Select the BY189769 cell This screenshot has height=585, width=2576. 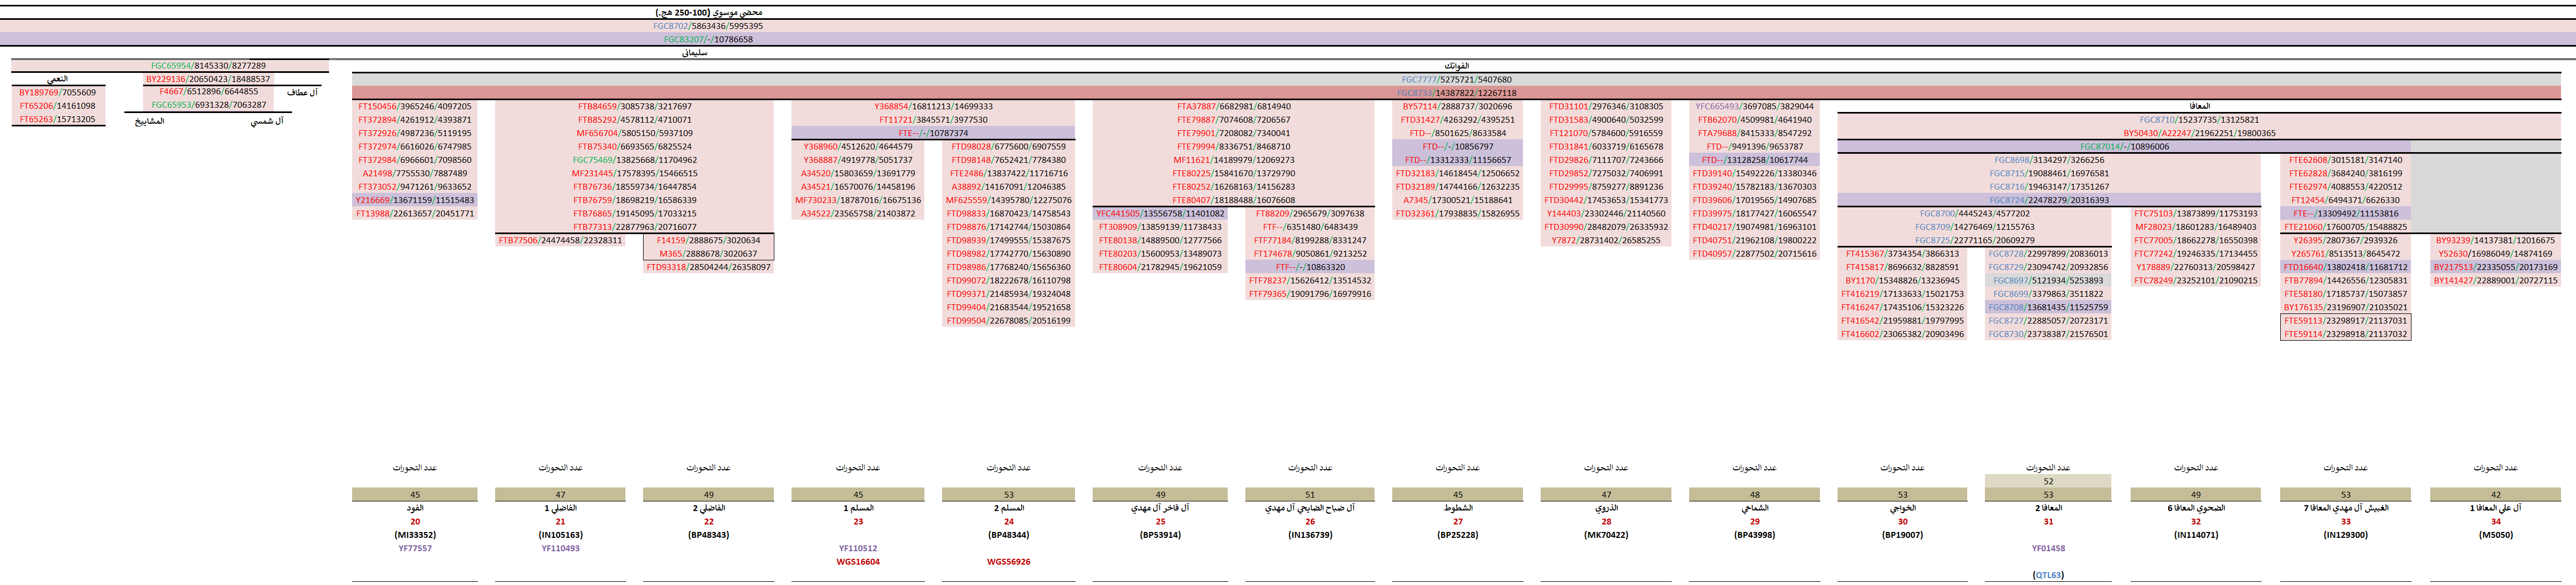tap(57, 92)
